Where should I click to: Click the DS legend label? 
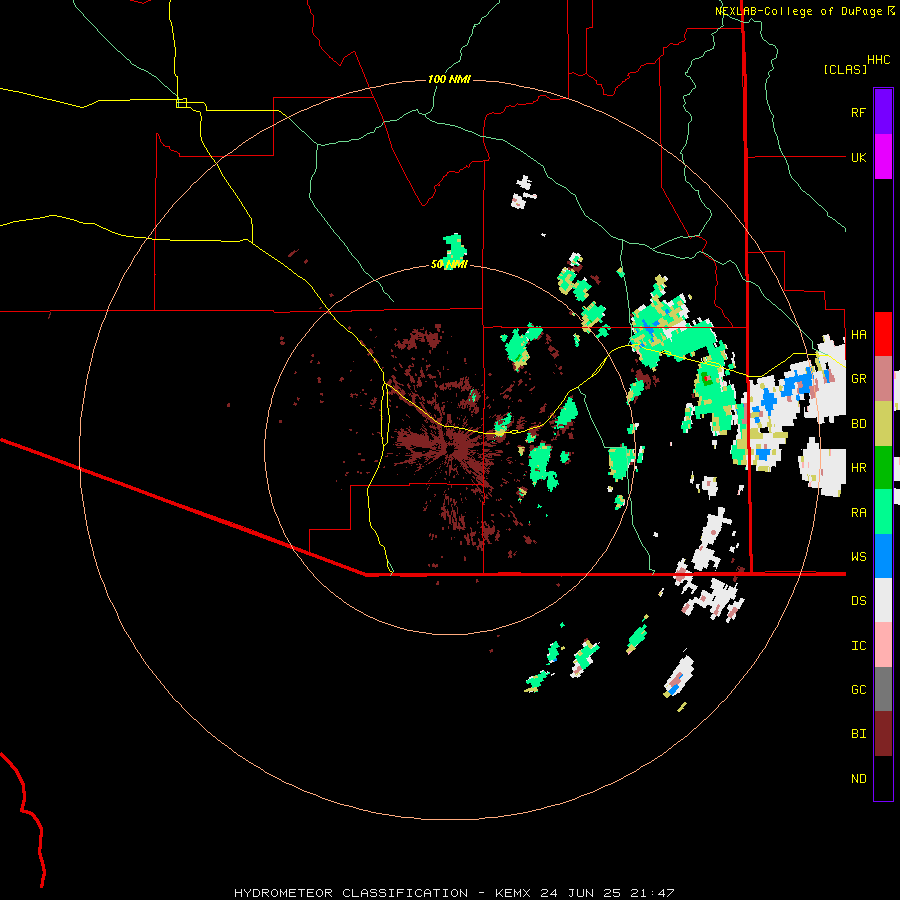pyautogui.click(x=859, y=600)
